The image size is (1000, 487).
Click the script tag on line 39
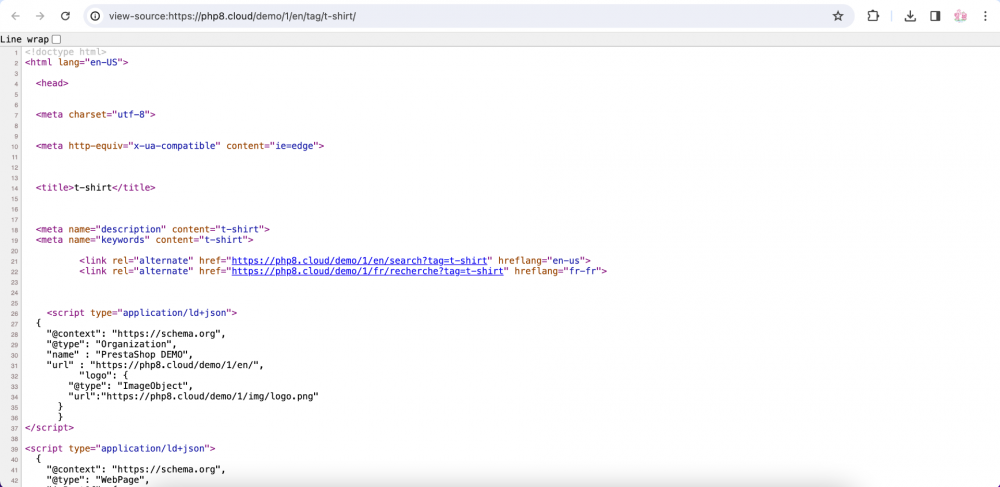click(x=121, y=449)
